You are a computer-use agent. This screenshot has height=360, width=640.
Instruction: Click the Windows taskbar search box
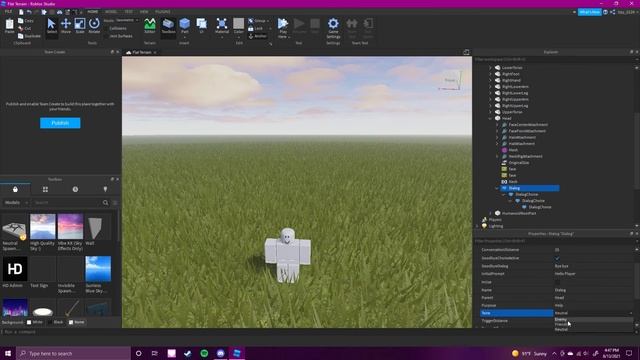(x=73, y=353)
